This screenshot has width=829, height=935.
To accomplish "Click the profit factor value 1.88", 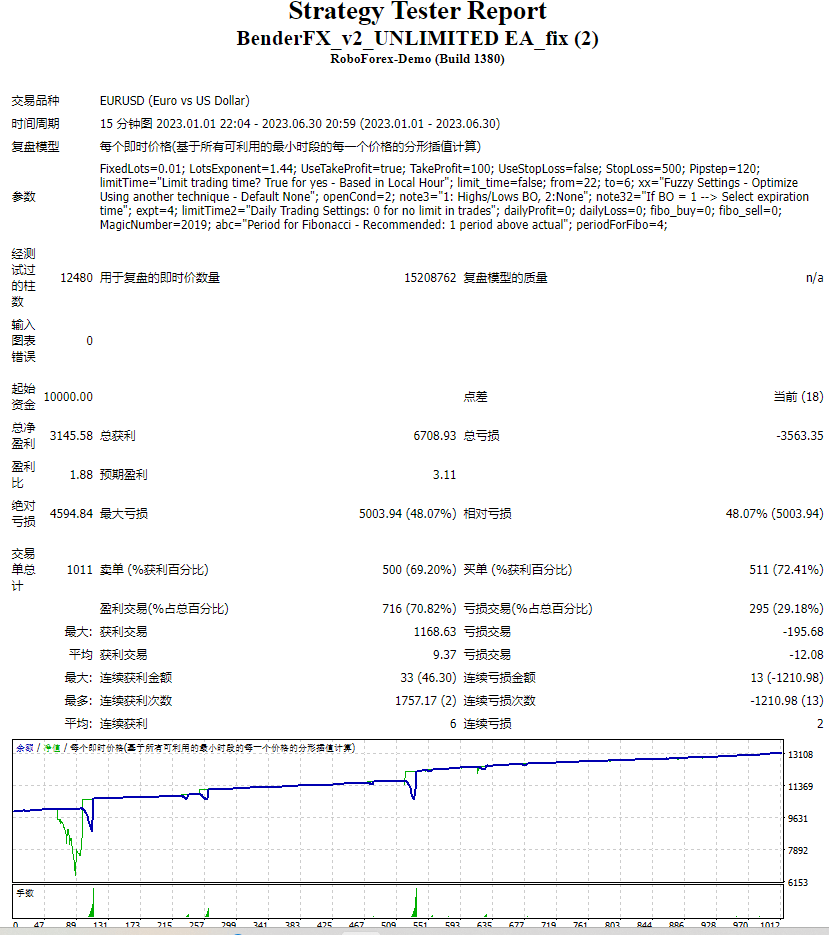I will [x=81, y=475].
